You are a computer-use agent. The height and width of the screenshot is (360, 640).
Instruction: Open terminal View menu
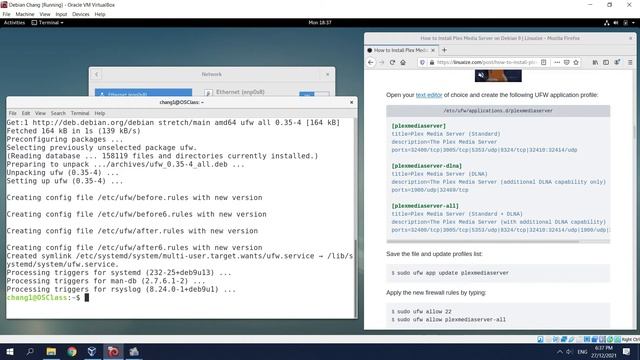coord(40,113)
